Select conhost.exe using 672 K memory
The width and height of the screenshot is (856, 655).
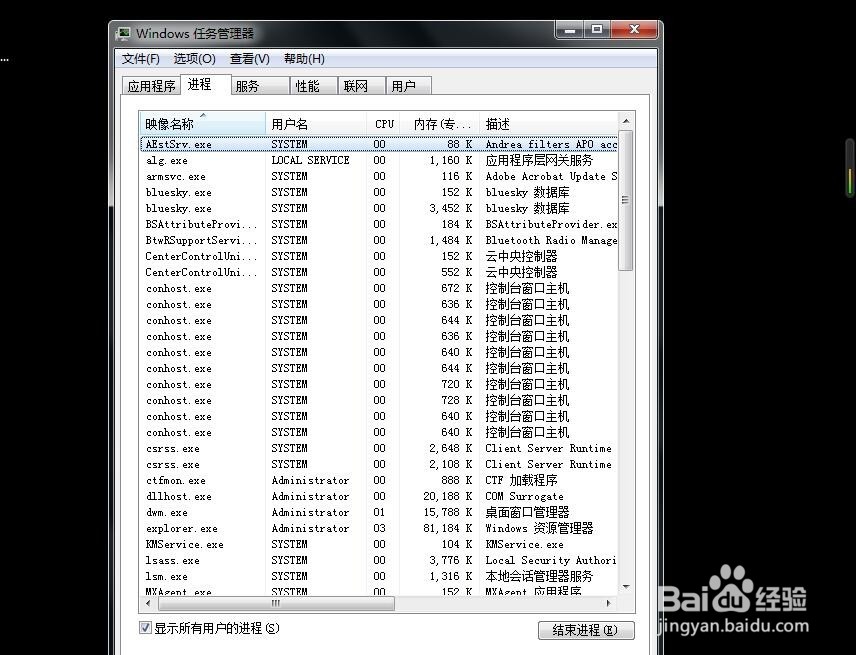[379, 288]
